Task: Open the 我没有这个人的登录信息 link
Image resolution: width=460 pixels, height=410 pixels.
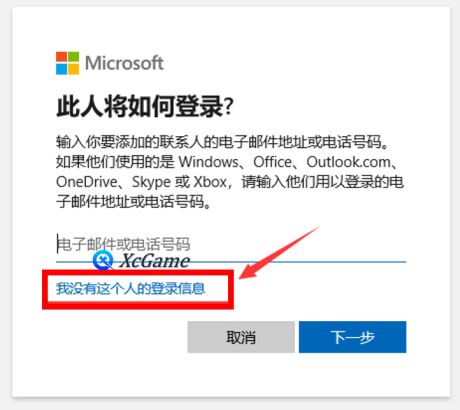Action: click(130, 289)
